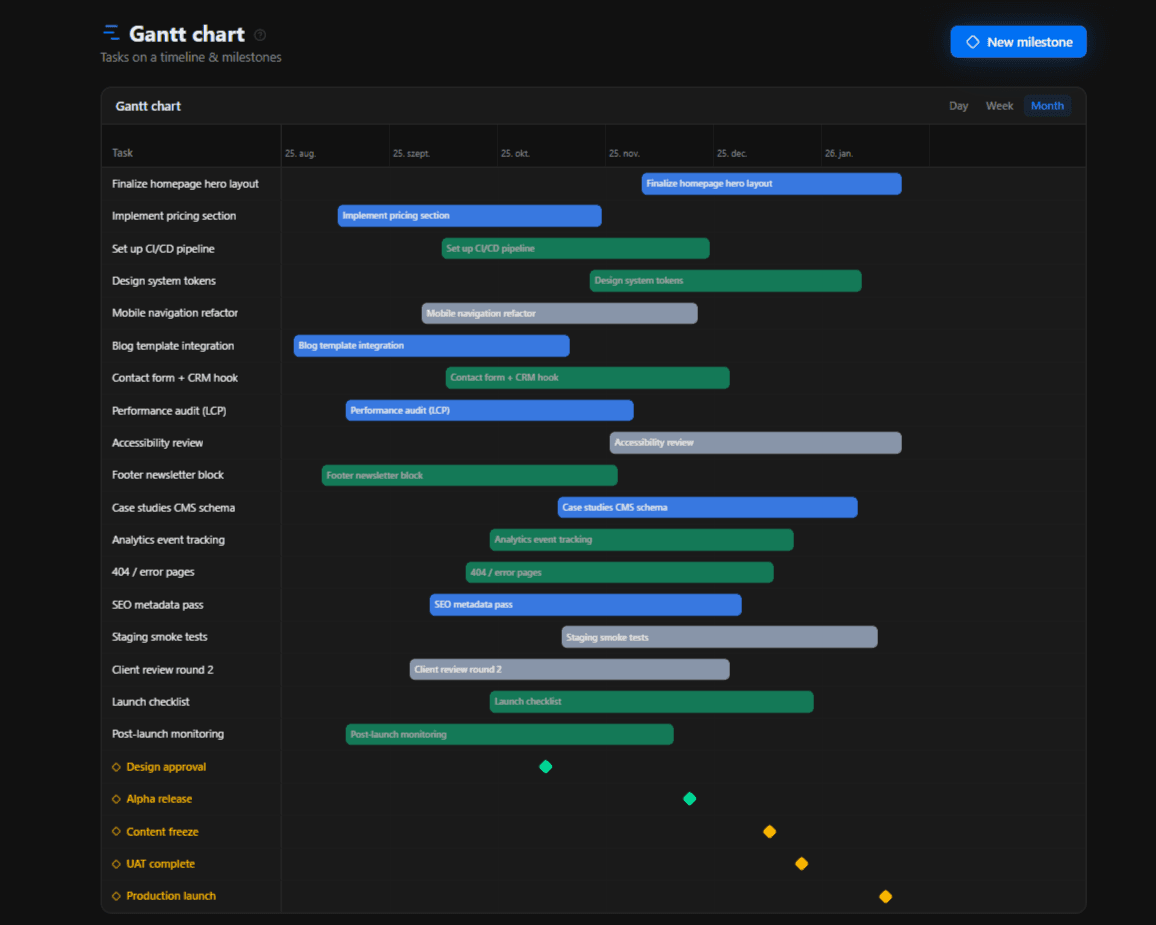Screen dimensions: 1156x925
Task: Click Production launch milestone label
Action: click(171, 896)
